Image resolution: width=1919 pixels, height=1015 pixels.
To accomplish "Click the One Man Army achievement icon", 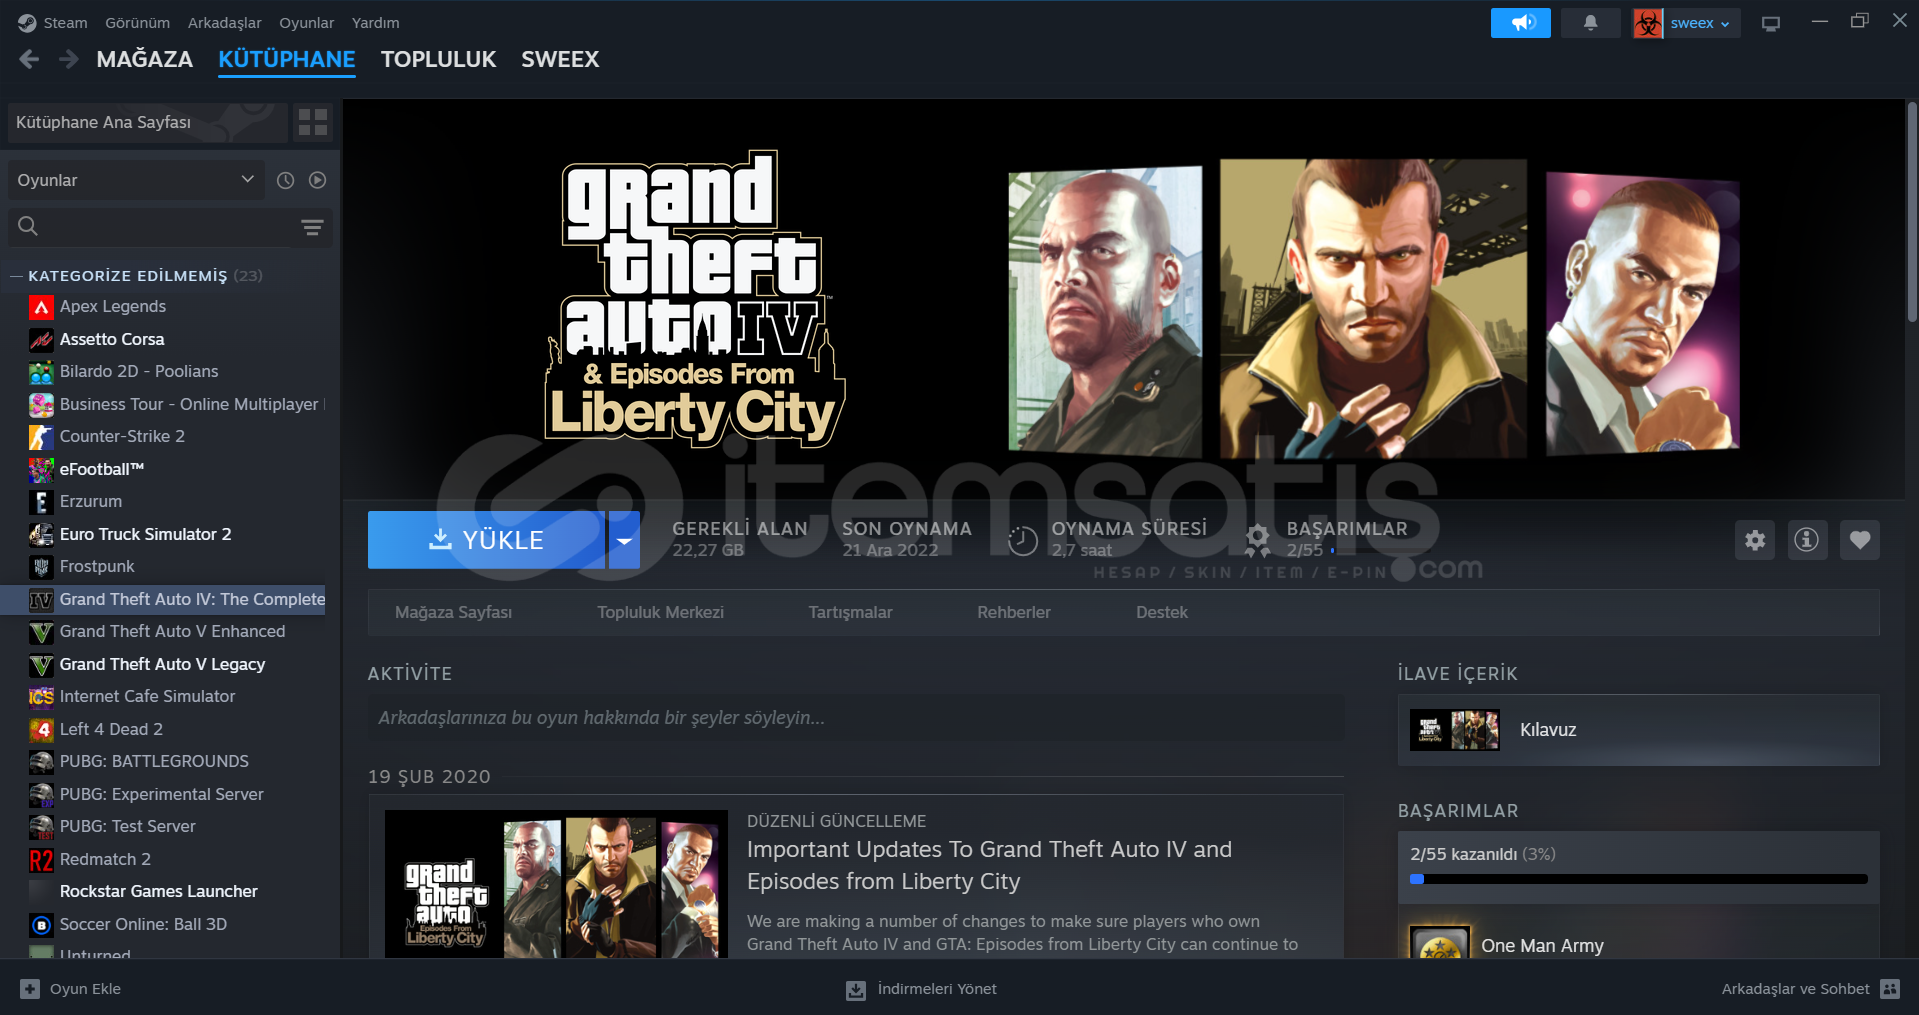I will 1440,942.
